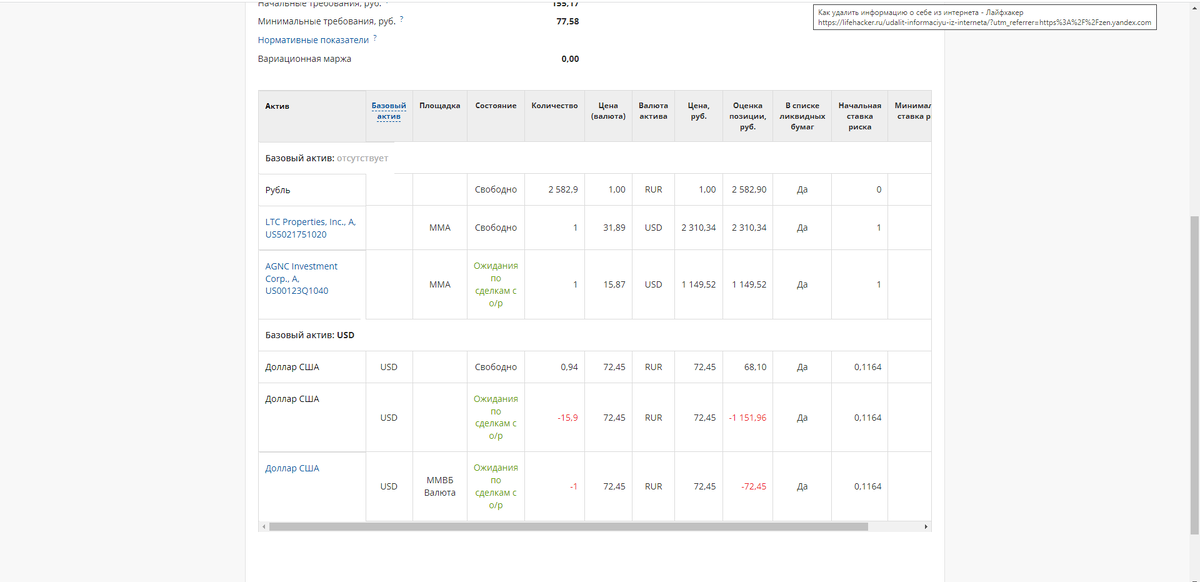Screen dimensions: 1200x582
Task: Open LTC Properties, Inc. asset link
Action: (x=310, y=228)
